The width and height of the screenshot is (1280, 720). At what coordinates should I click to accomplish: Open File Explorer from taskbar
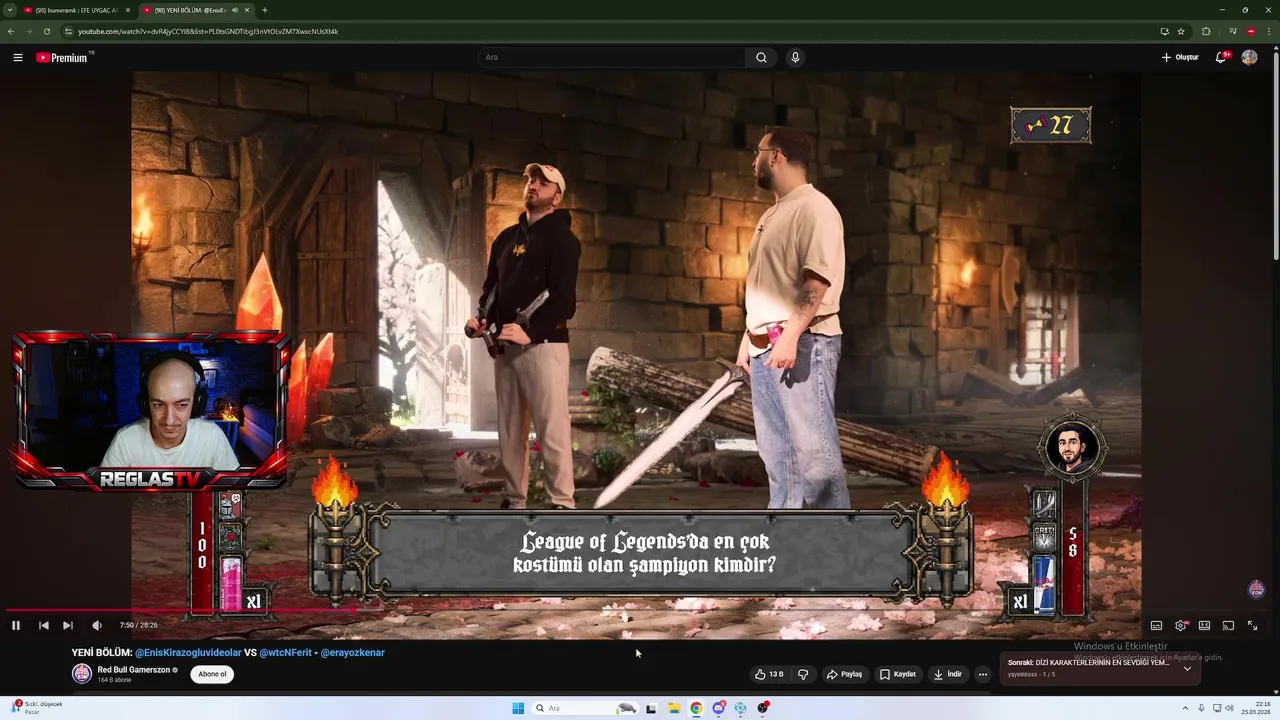point(673,708)
